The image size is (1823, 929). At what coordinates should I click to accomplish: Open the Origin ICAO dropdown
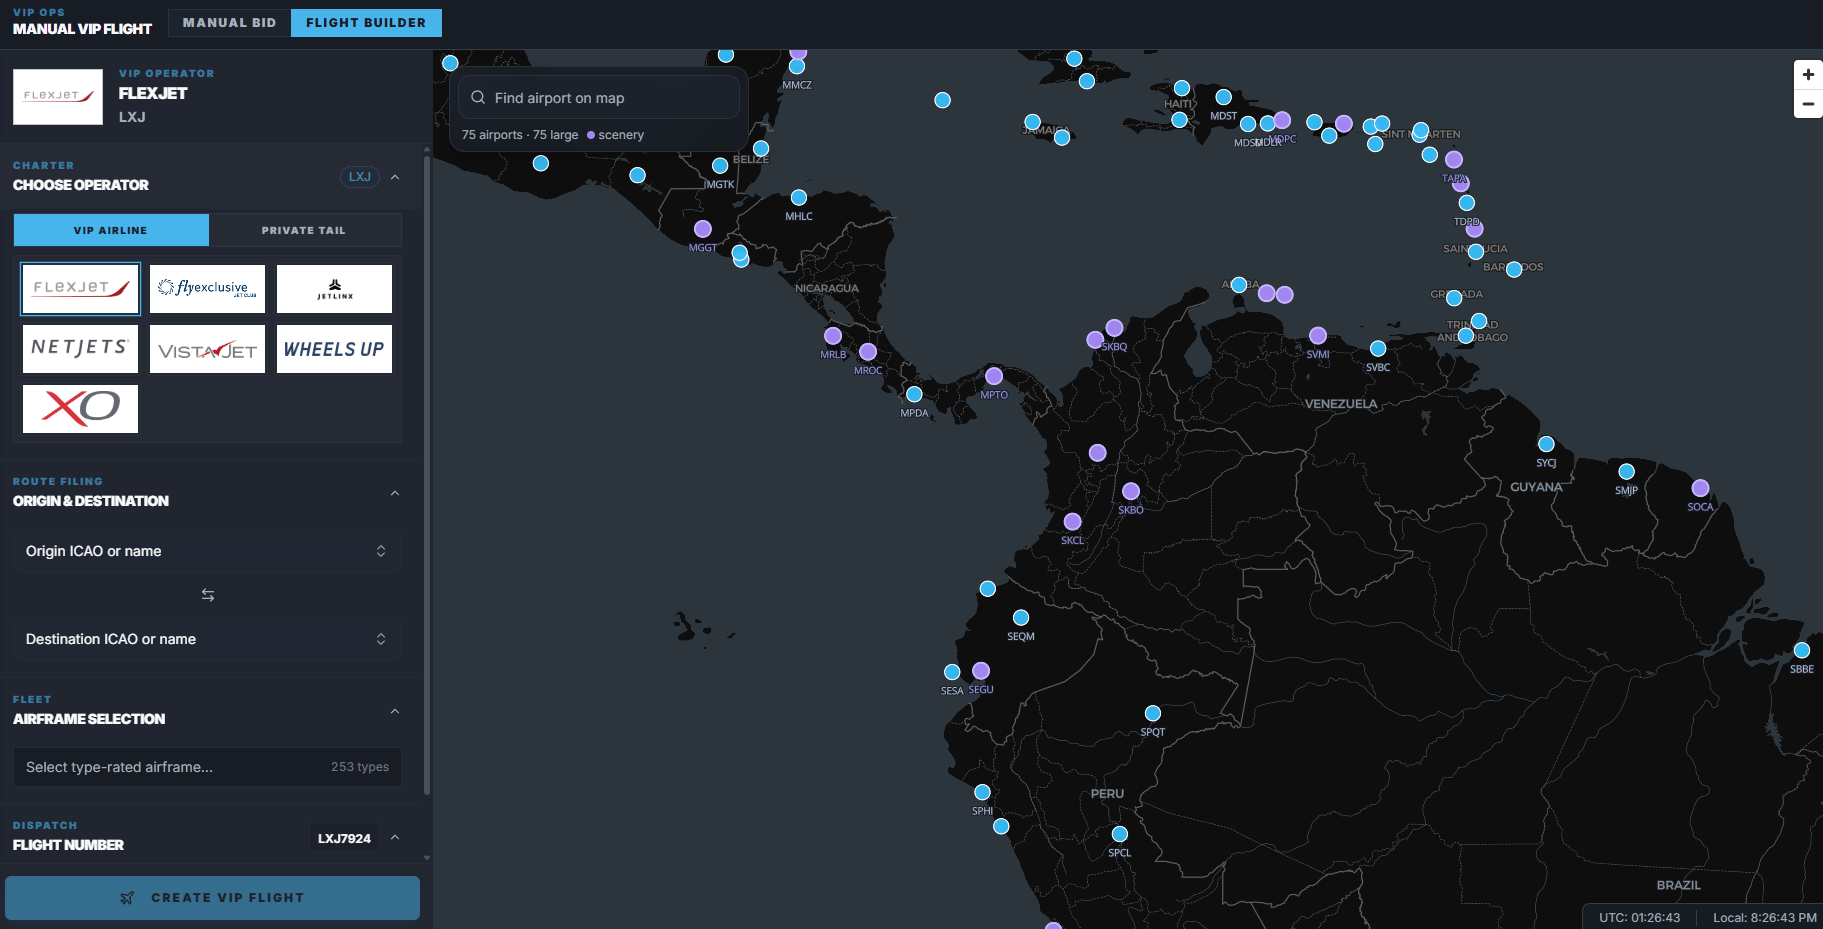coord(207,551)
